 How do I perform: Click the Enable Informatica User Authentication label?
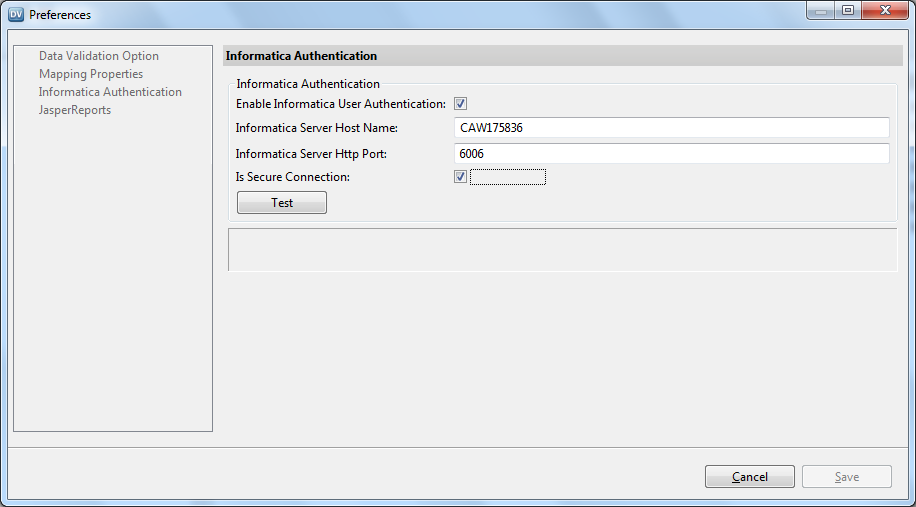coord(341,104)
